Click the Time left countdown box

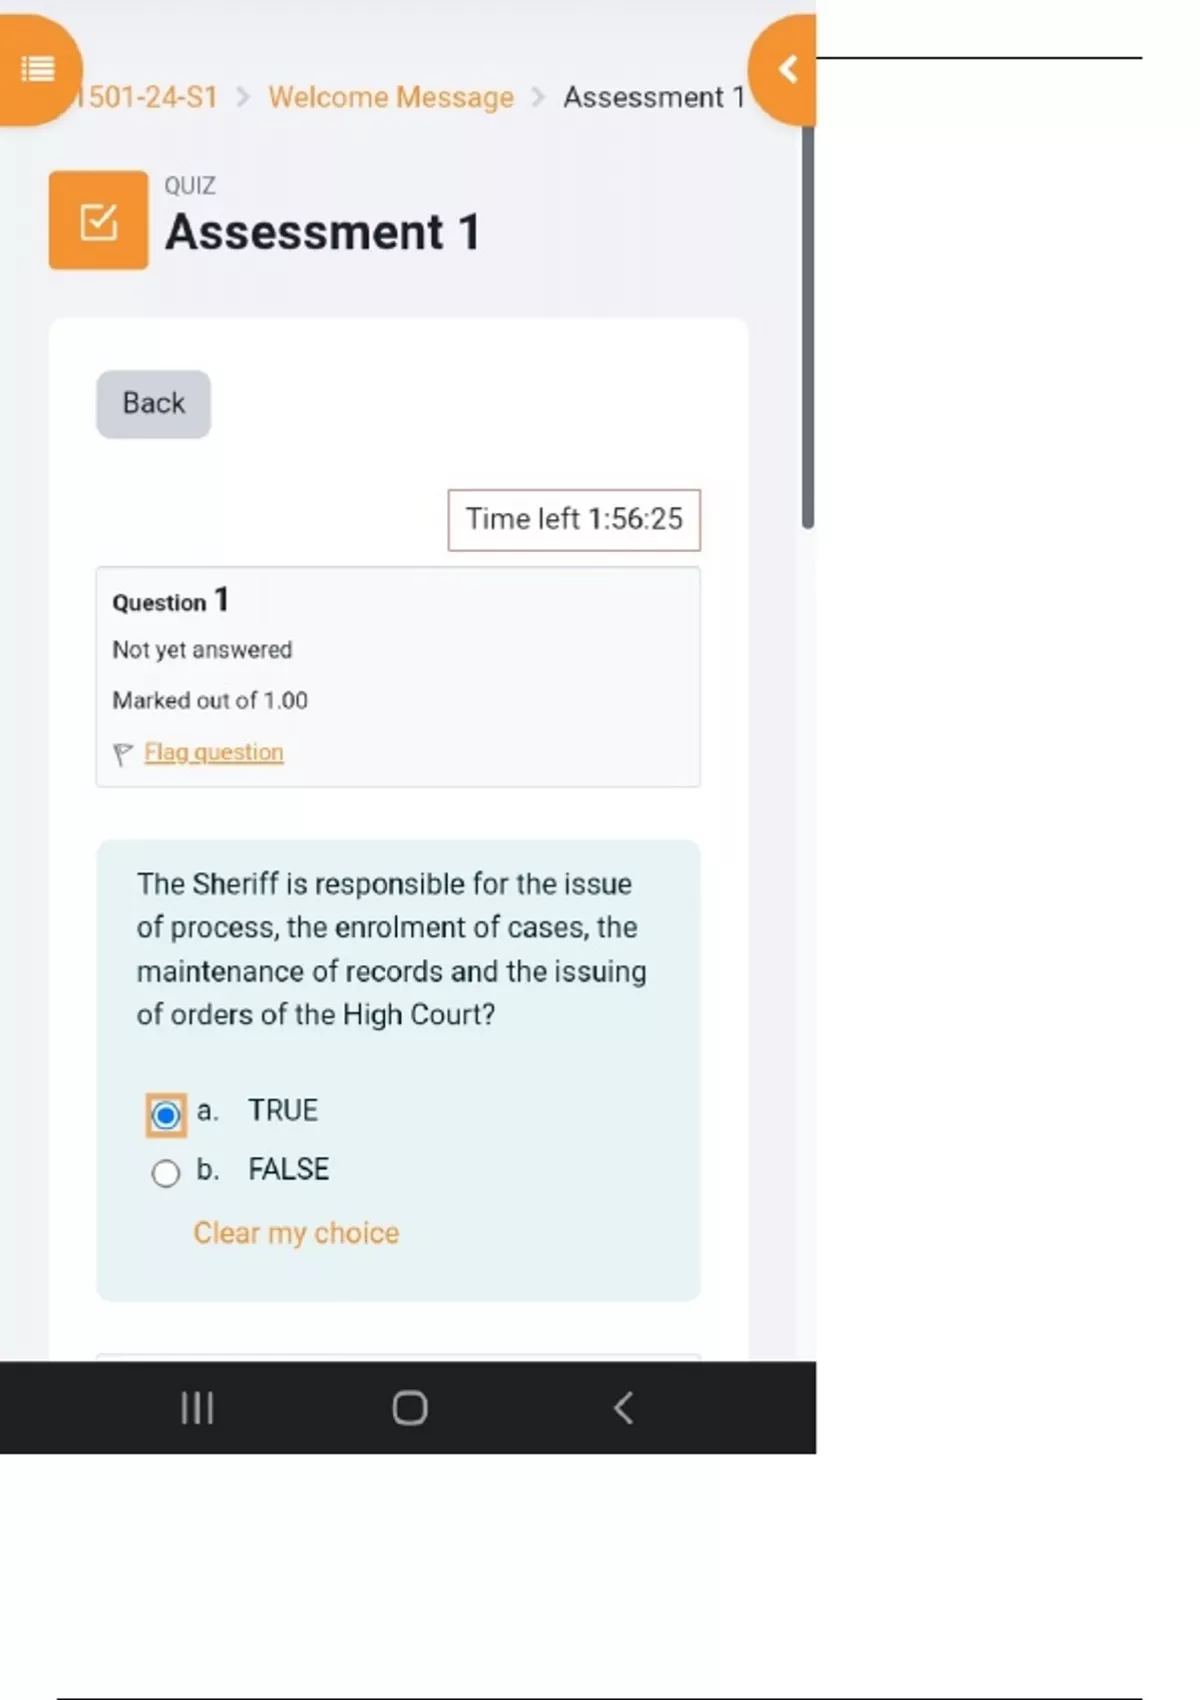574,519
